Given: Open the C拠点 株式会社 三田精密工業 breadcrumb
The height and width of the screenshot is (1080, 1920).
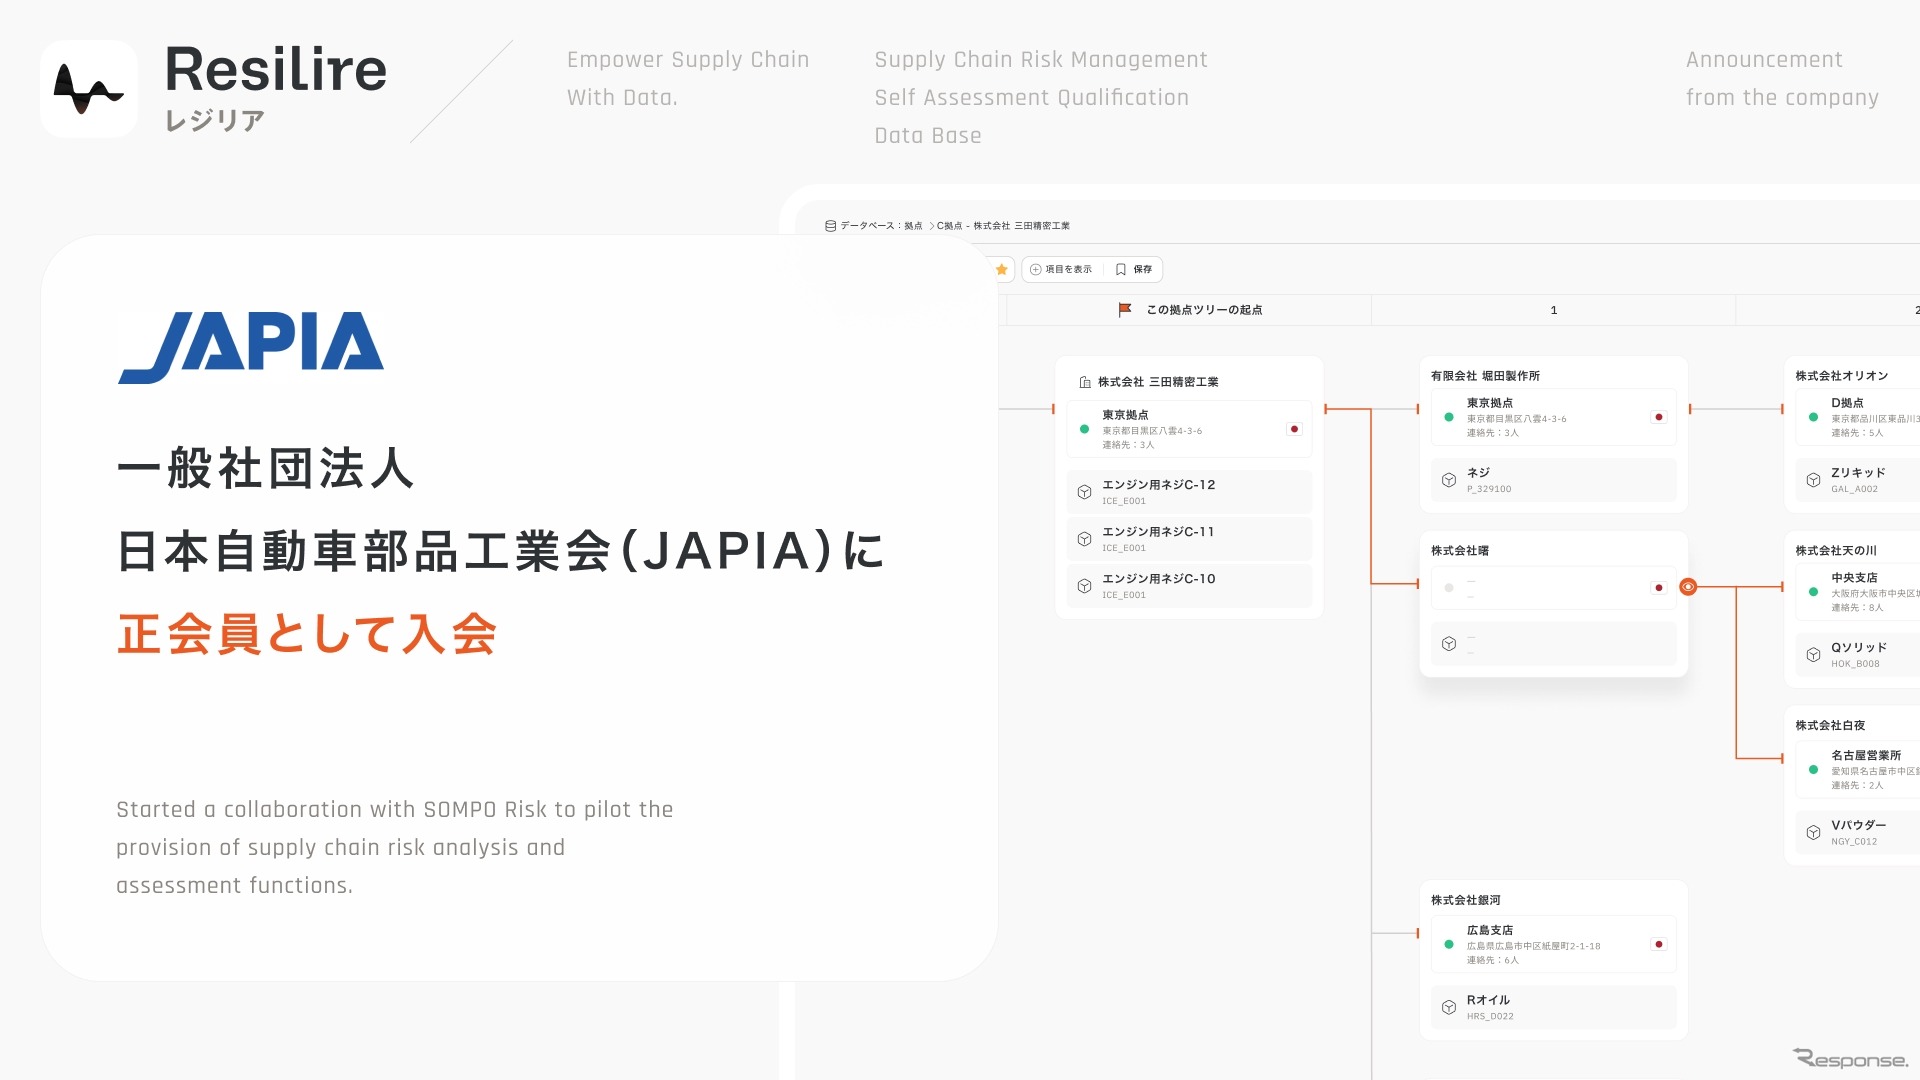Looking at the screenshot, I should pos(1003,226).
